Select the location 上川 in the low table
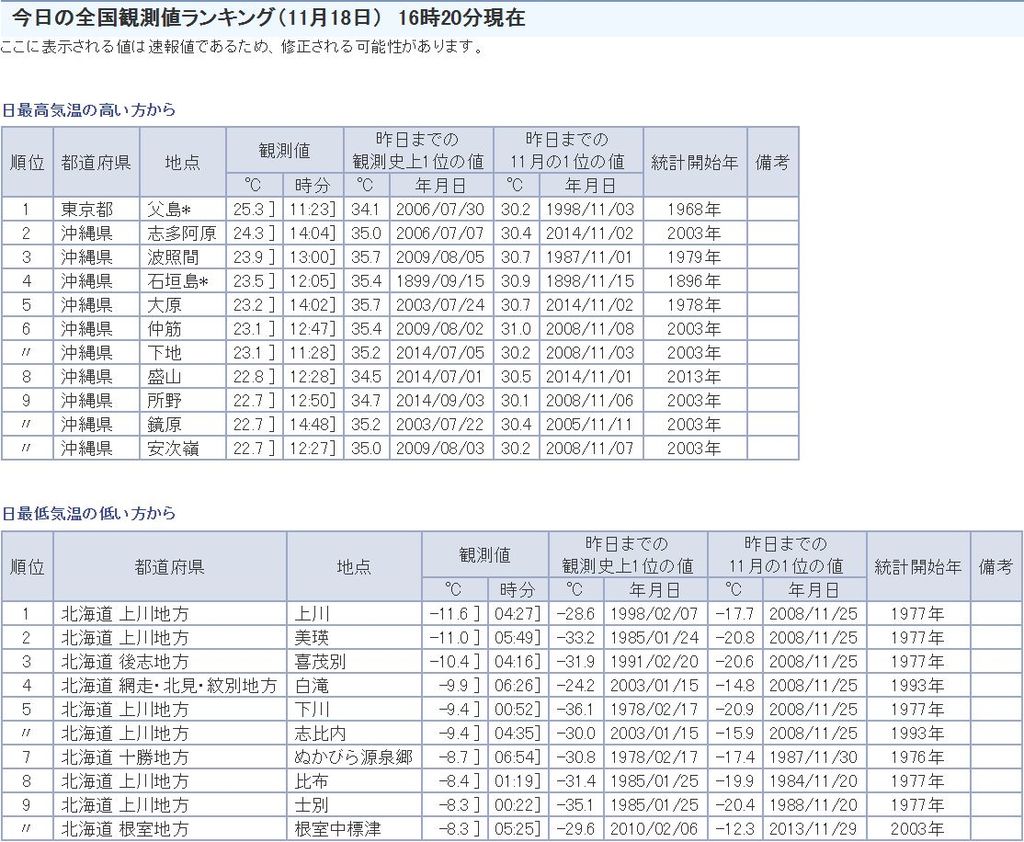 pos(312,614)
